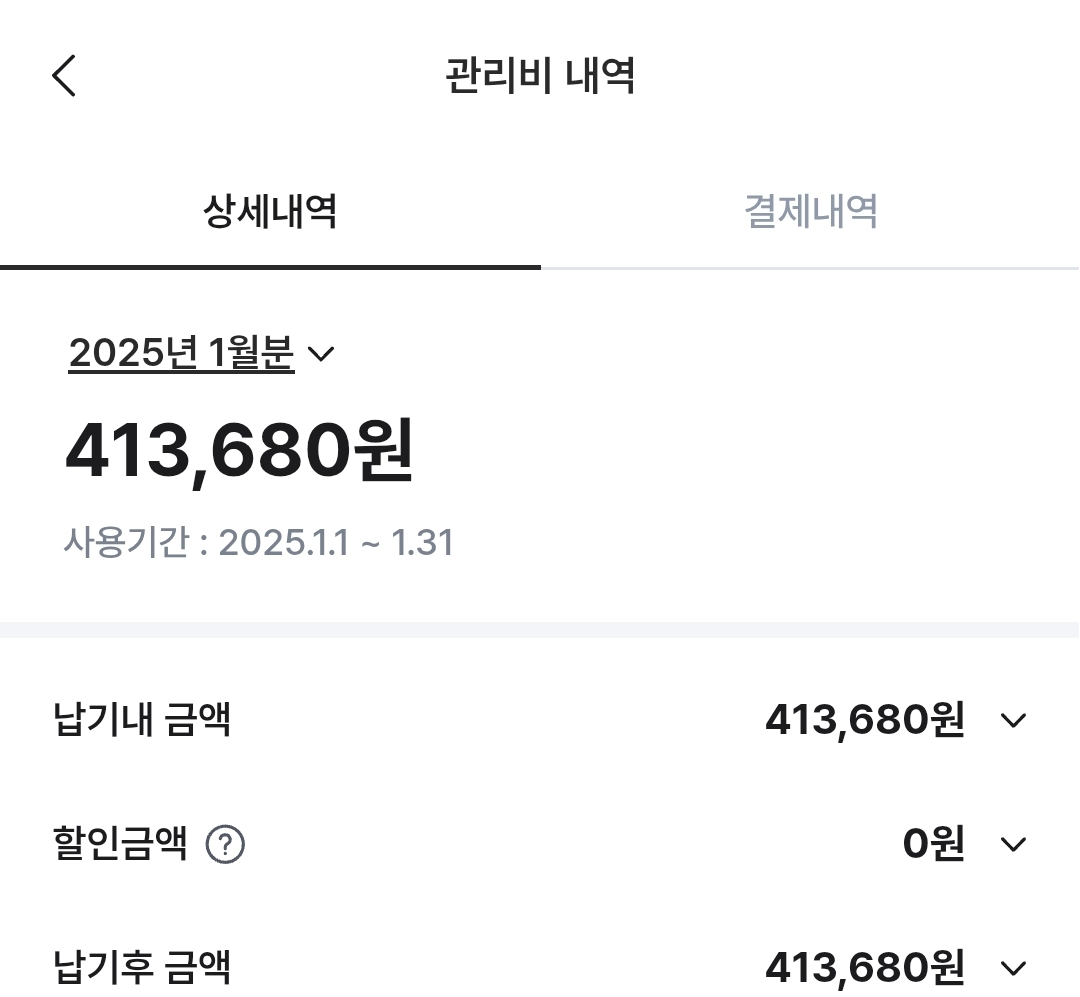Click the 413,680원 value in 납기후 금액 row
The image size is (1080, 997).
(x=864, y=968)
